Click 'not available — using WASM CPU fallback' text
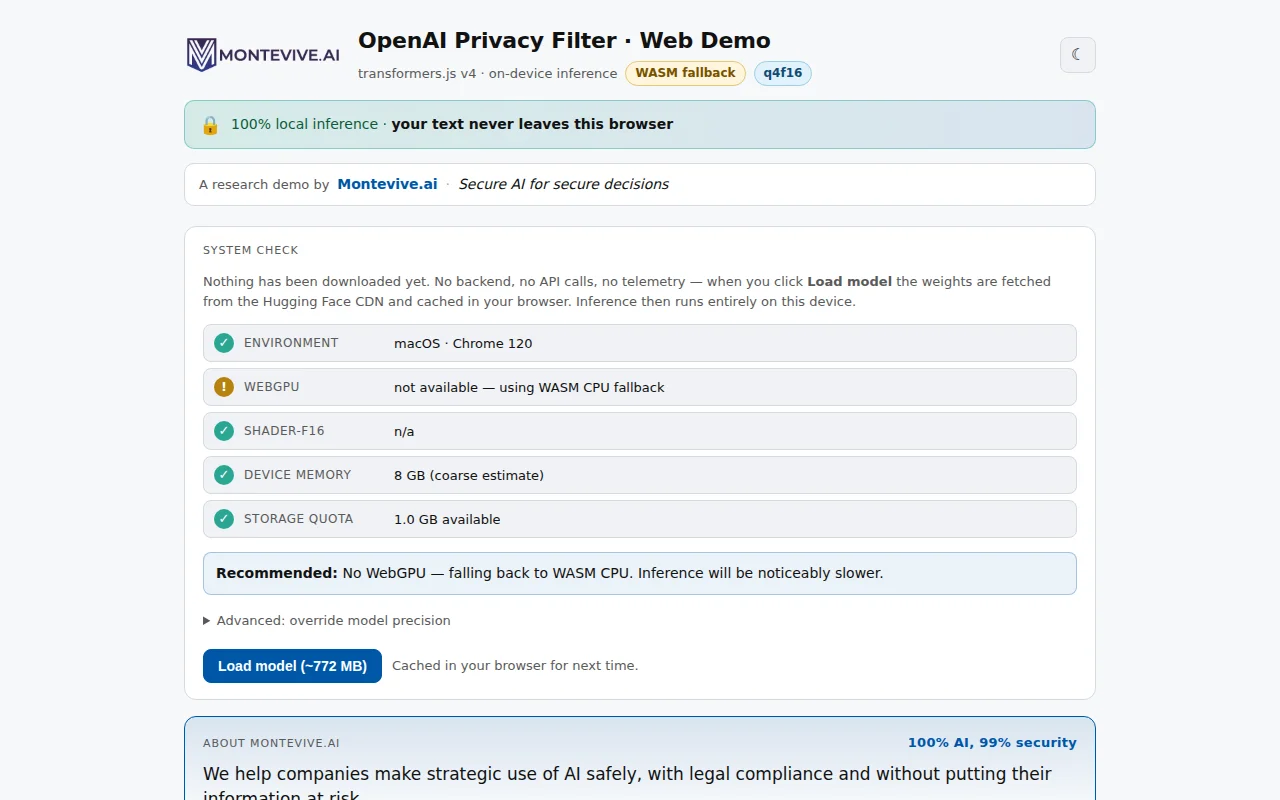 coord(529,387)
